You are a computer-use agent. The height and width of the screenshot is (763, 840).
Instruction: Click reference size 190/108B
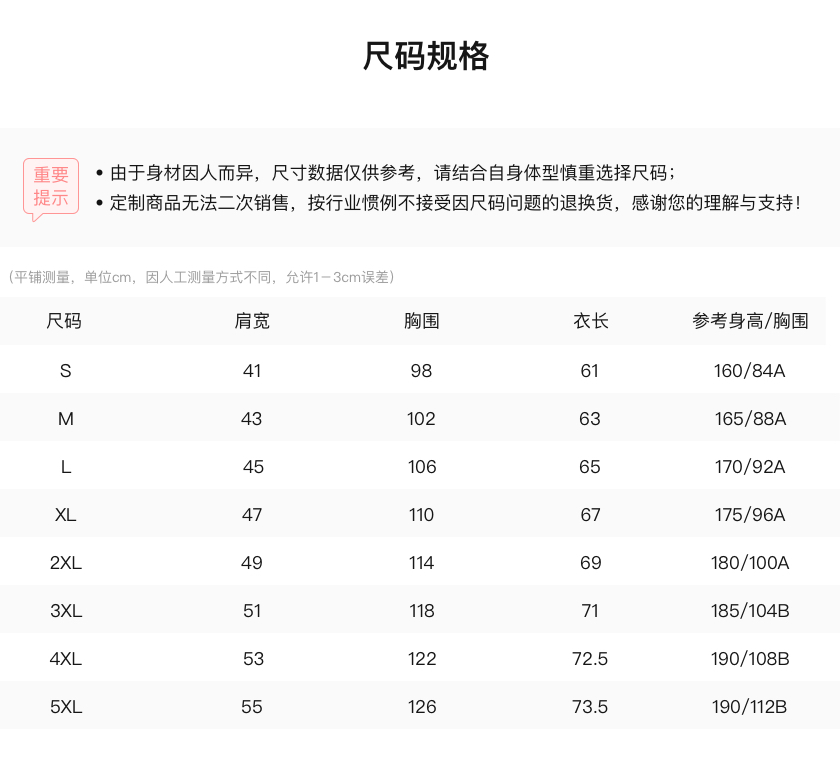750,659
